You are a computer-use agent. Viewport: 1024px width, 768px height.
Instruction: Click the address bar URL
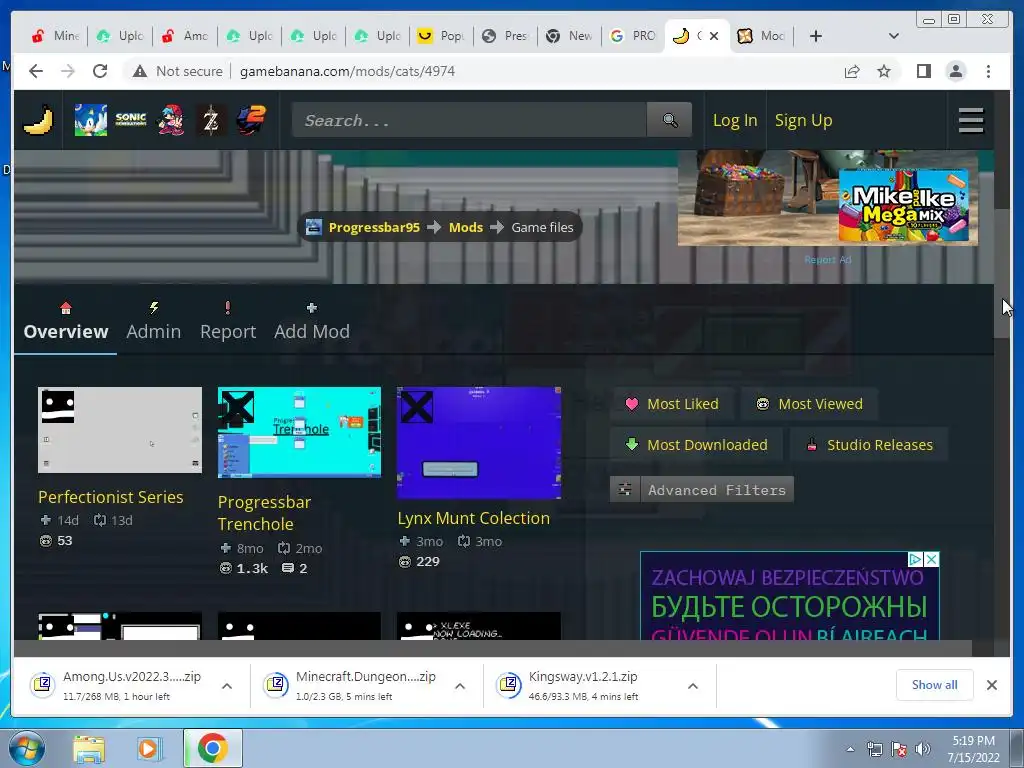(x=347, y=71)
